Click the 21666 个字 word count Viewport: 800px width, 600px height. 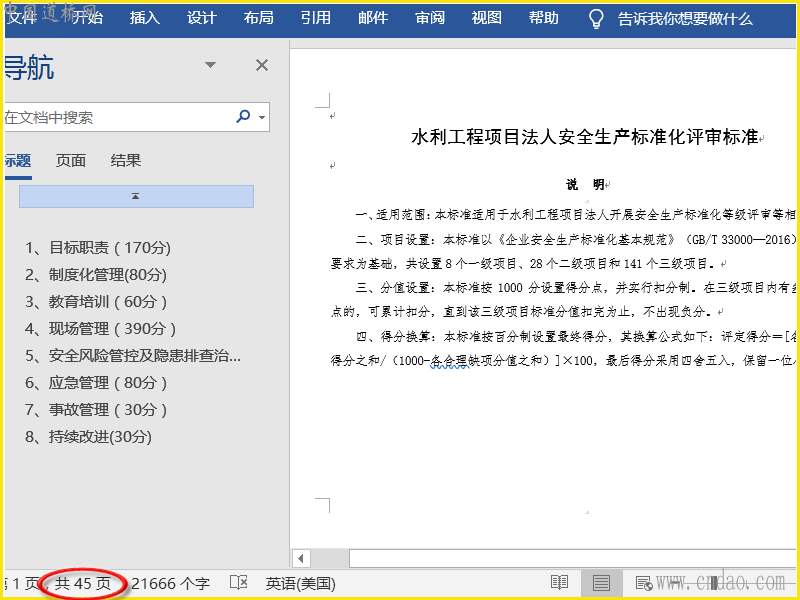point(170,583)
